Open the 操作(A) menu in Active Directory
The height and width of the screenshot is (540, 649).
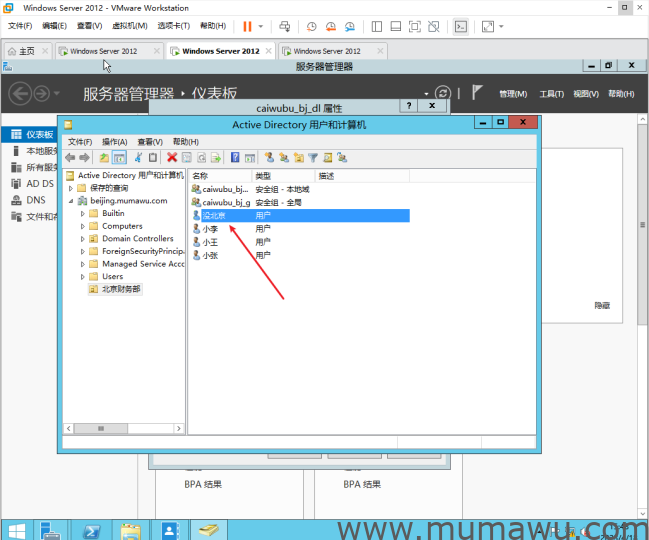click(x=114, y=142)
